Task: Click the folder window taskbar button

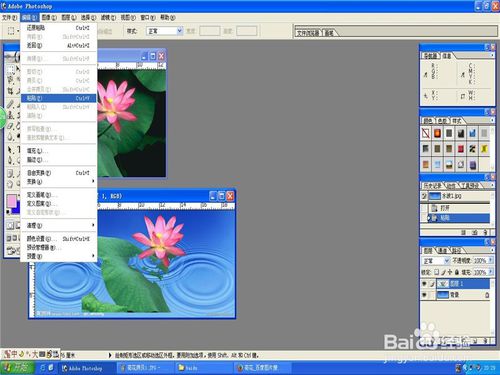Action: coord(204,368)
